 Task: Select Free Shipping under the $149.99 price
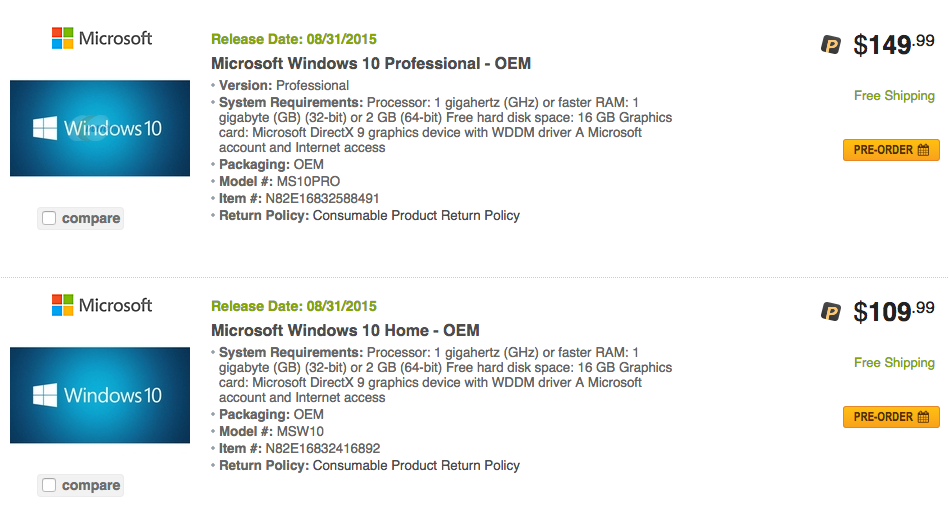(894, 96)
